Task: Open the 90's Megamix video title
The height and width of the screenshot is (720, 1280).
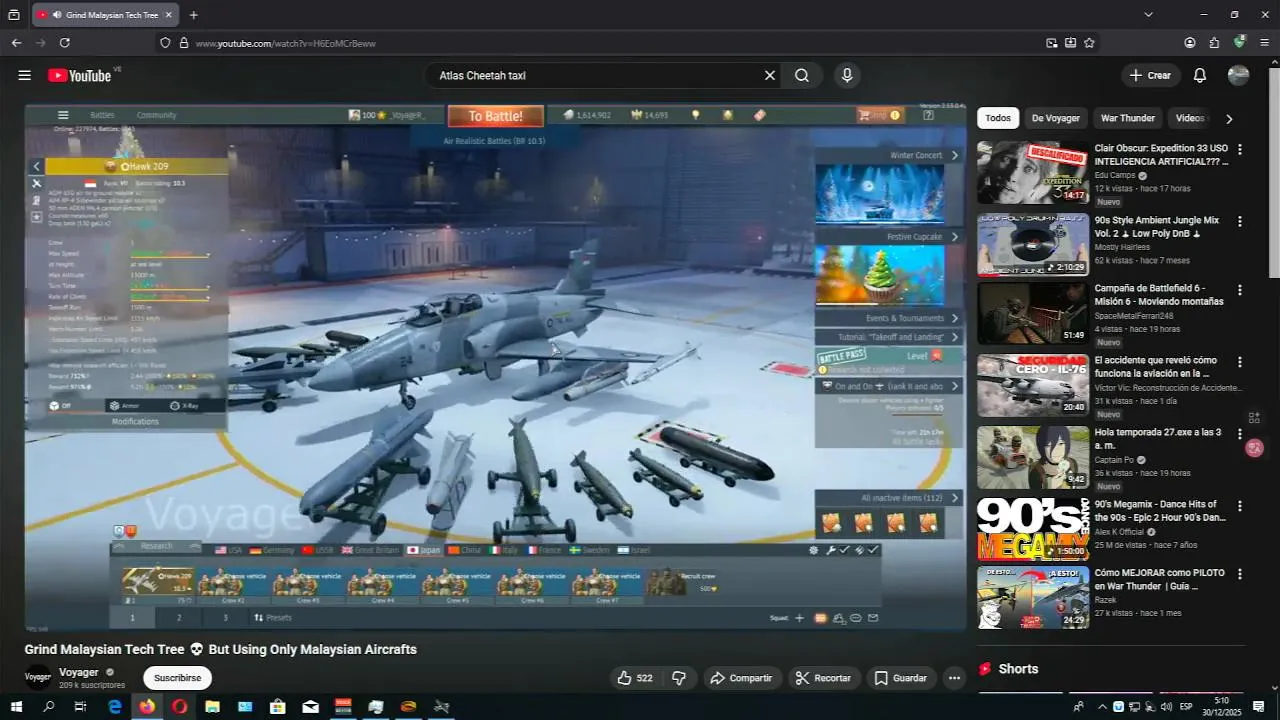Action: [x=1160, y=511]
